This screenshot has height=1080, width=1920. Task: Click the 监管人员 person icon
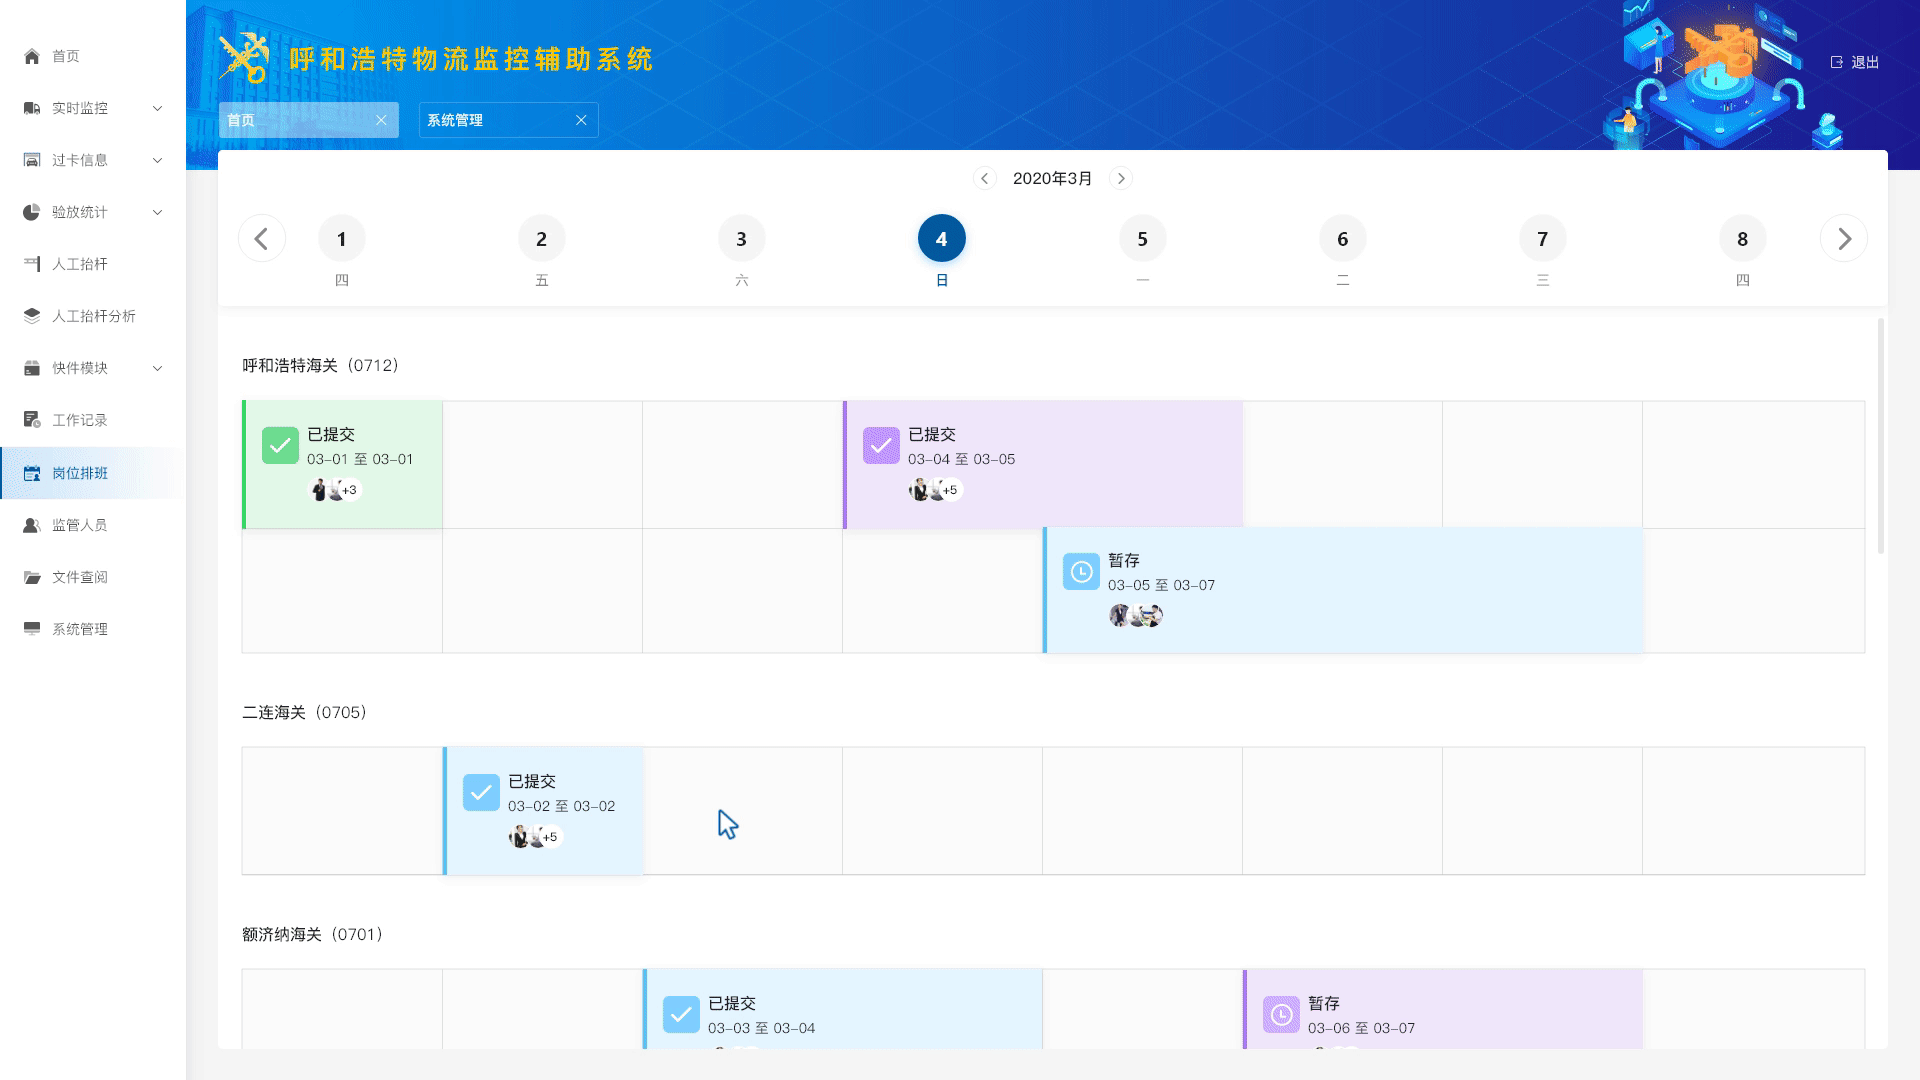[x=30, y=524]
